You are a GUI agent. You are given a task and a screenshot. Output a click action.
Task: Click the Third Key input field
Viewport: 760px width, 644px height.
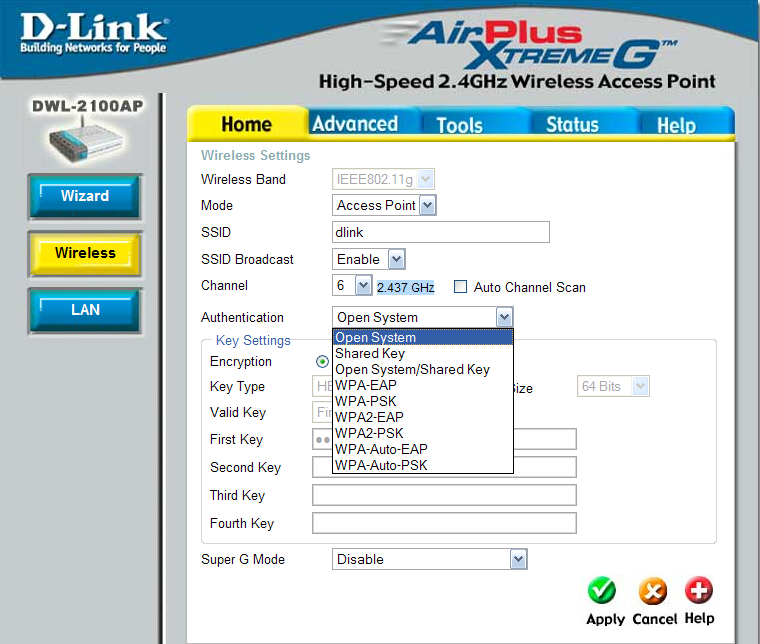pyautogui.click(x=444, y=495)
